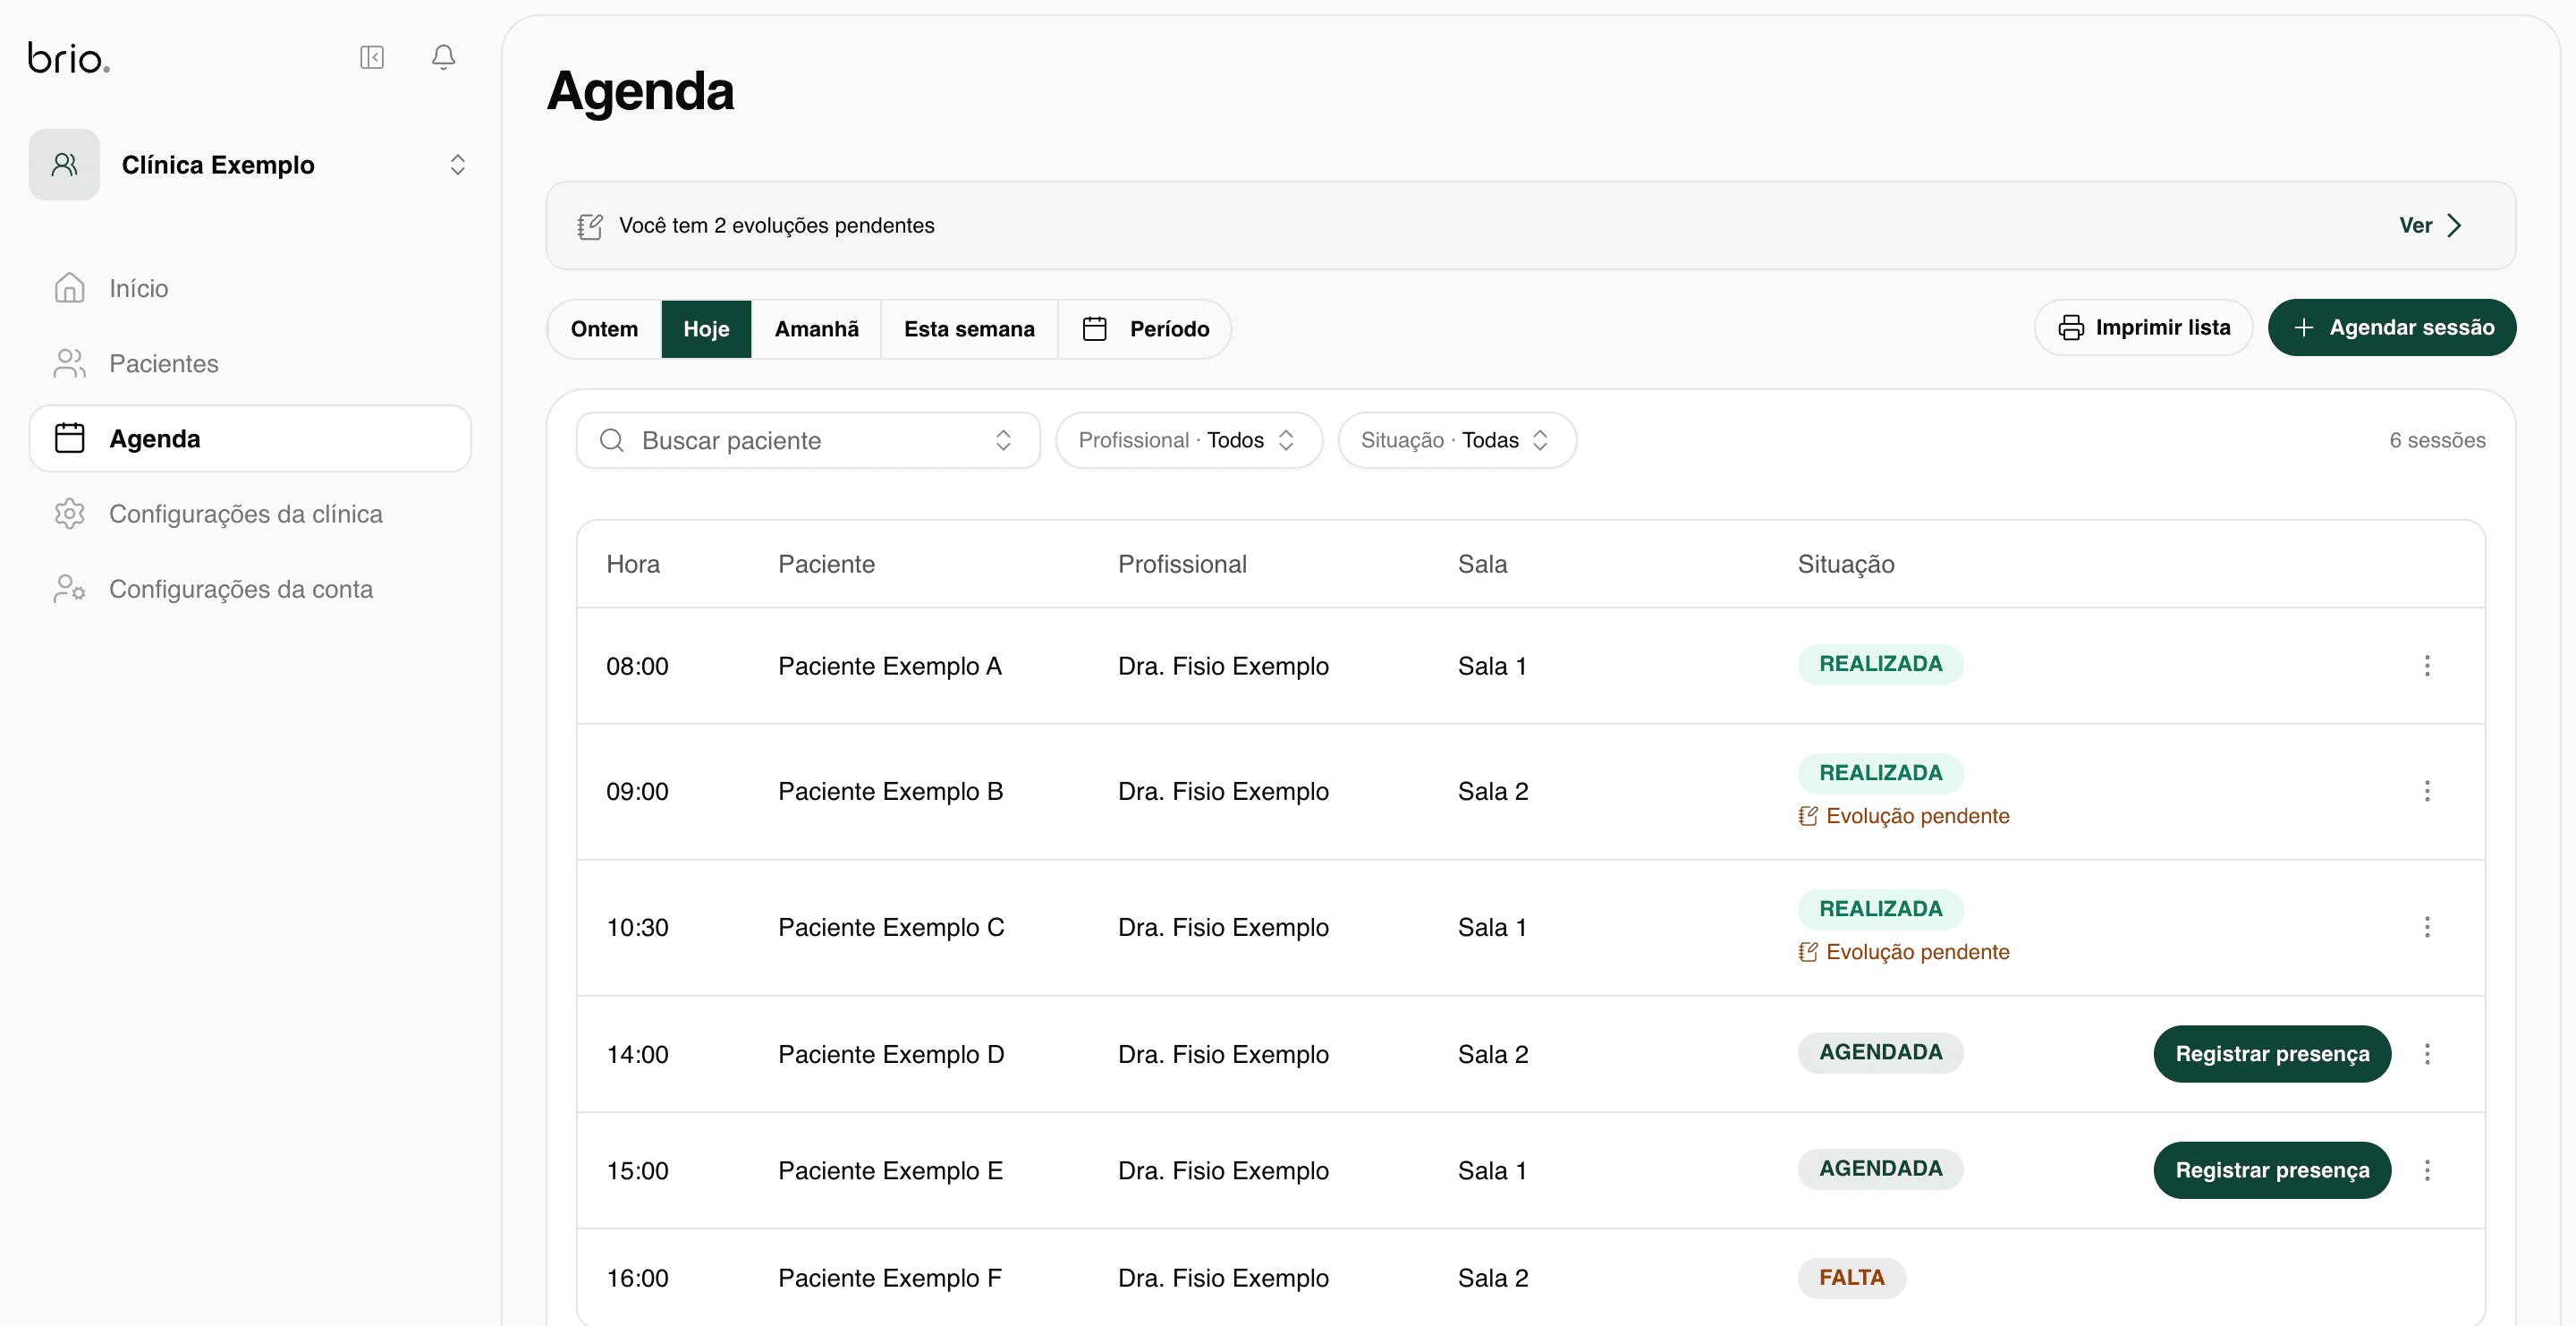Image resolution: width=2576 pixels, height=1326 pixels.
Task: Select the Hoje tab
Action: click(x=706, y=329)
